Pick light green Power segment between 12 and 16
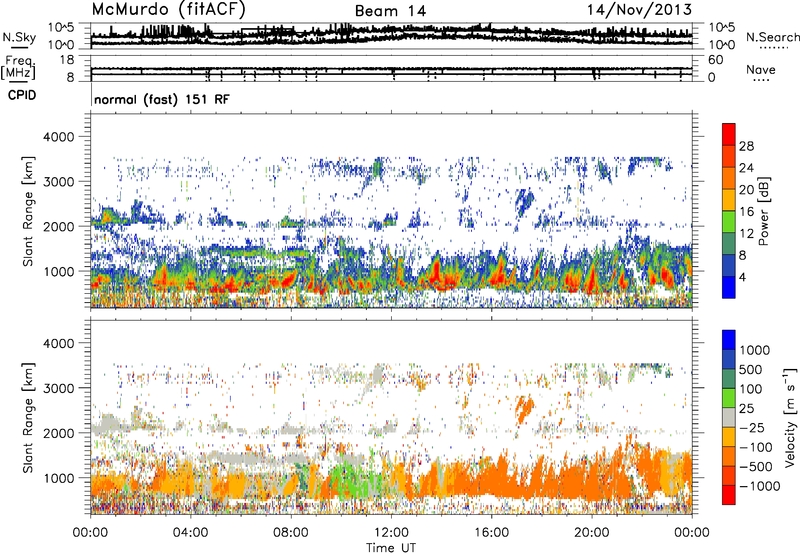800x554 pixels. click(x=729, y=221)
